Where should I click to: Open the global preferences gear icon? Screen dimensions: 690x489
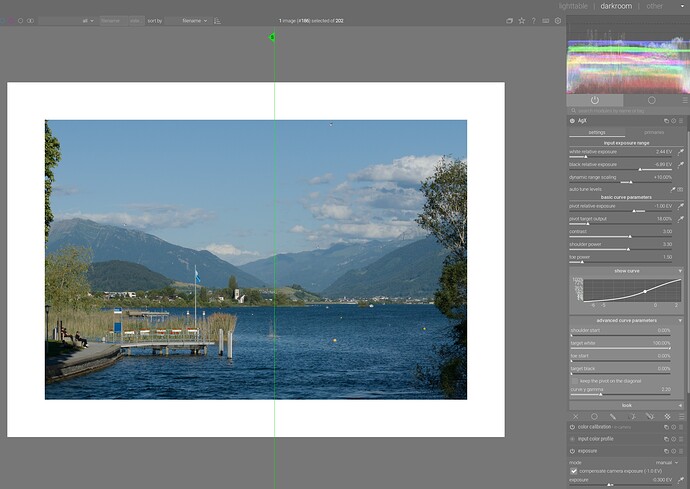pos(558,21)
